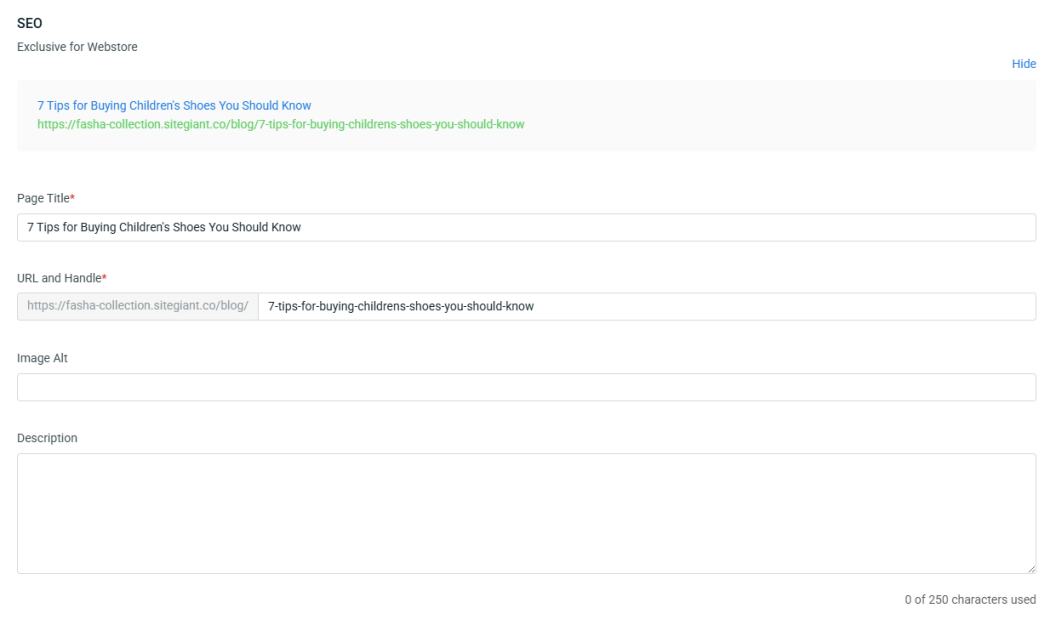Viewport: 1056px width, 625px height.
Task: Click the Hide link in SEO section
Action: pyautogui.click(x=1023, y=64)
